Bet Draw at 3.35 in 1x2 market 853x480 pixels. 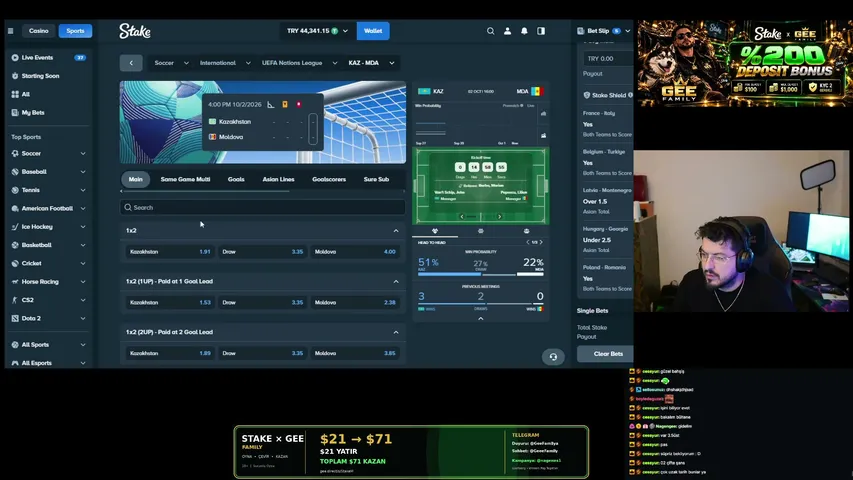(x=262, y=252)
